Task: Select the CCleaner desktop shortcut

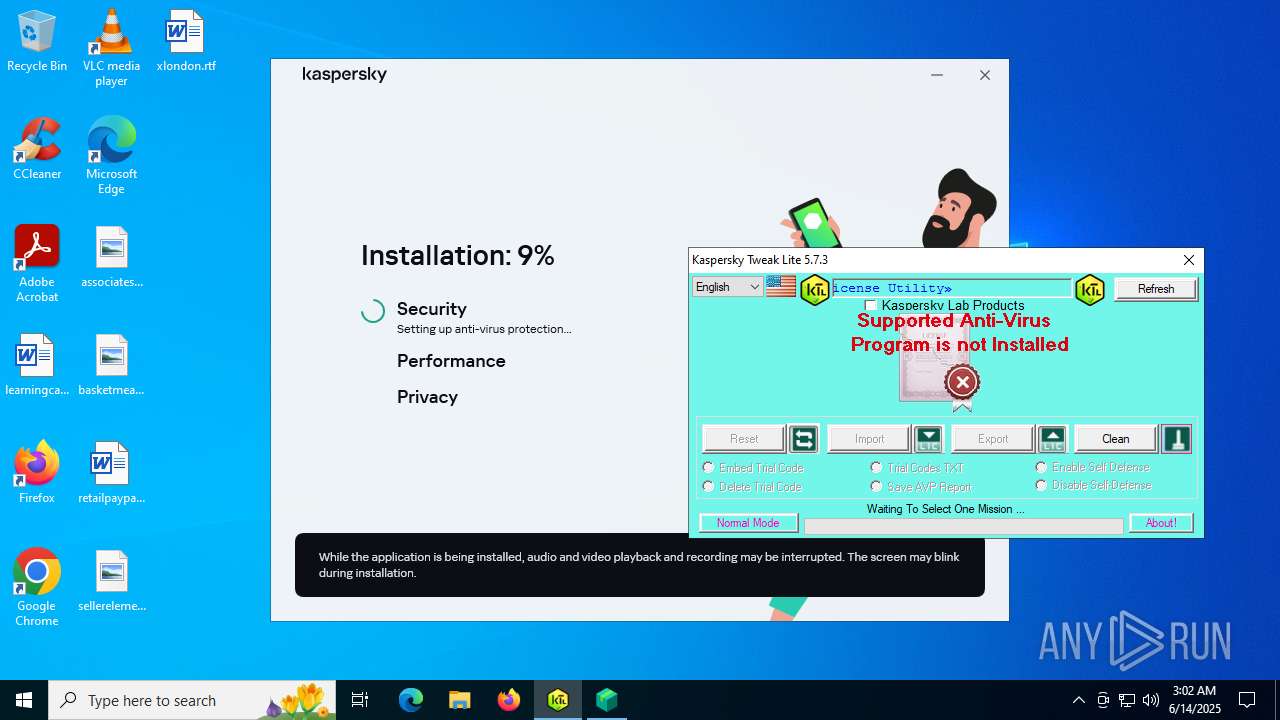Action: pos(37,149)
